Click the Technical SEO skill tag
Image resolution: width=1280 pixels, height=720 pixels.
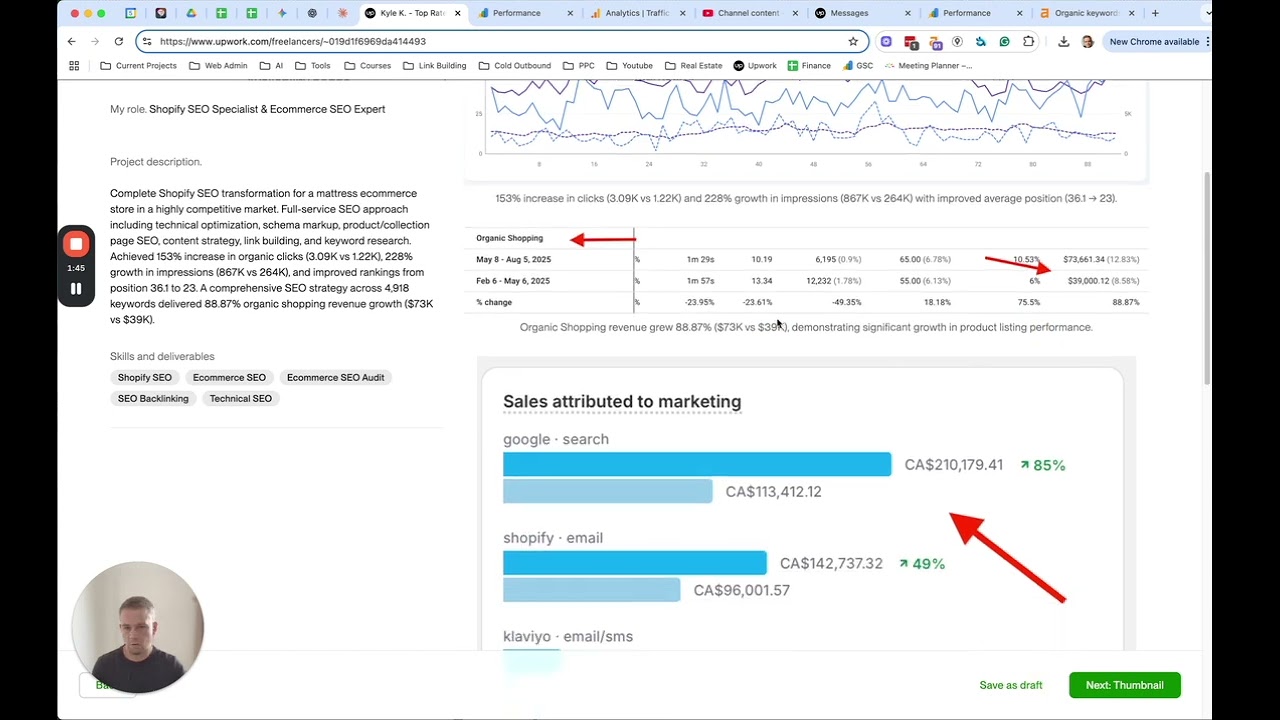[241, 399]
